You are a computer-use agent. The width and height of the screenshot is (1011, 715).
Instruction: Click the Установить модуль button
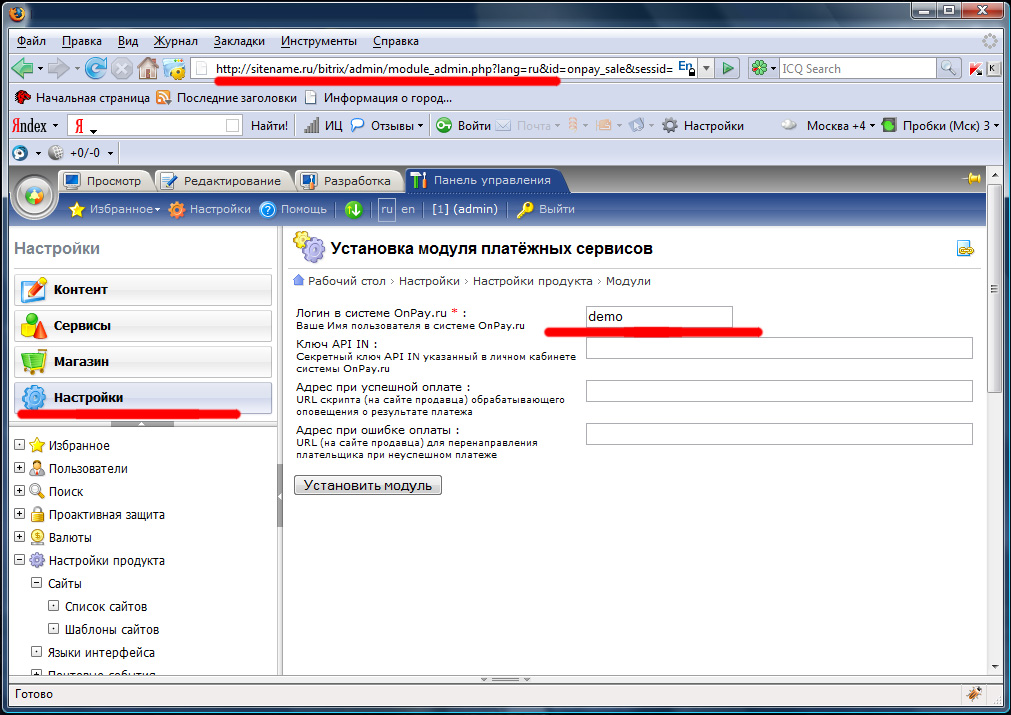(367, 485)
